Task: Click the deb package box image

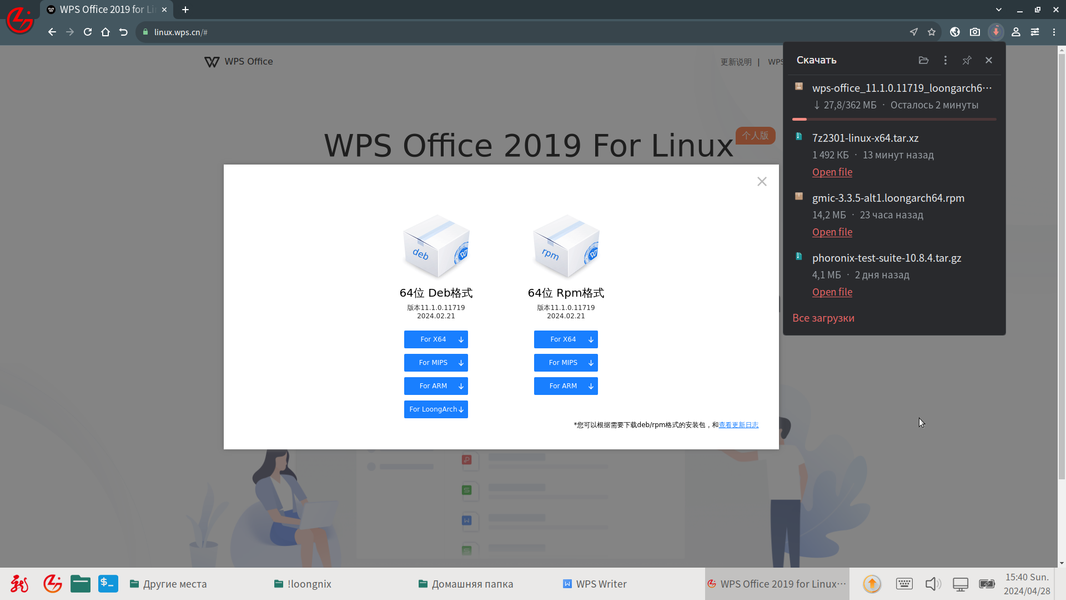Action: point(436,246)
